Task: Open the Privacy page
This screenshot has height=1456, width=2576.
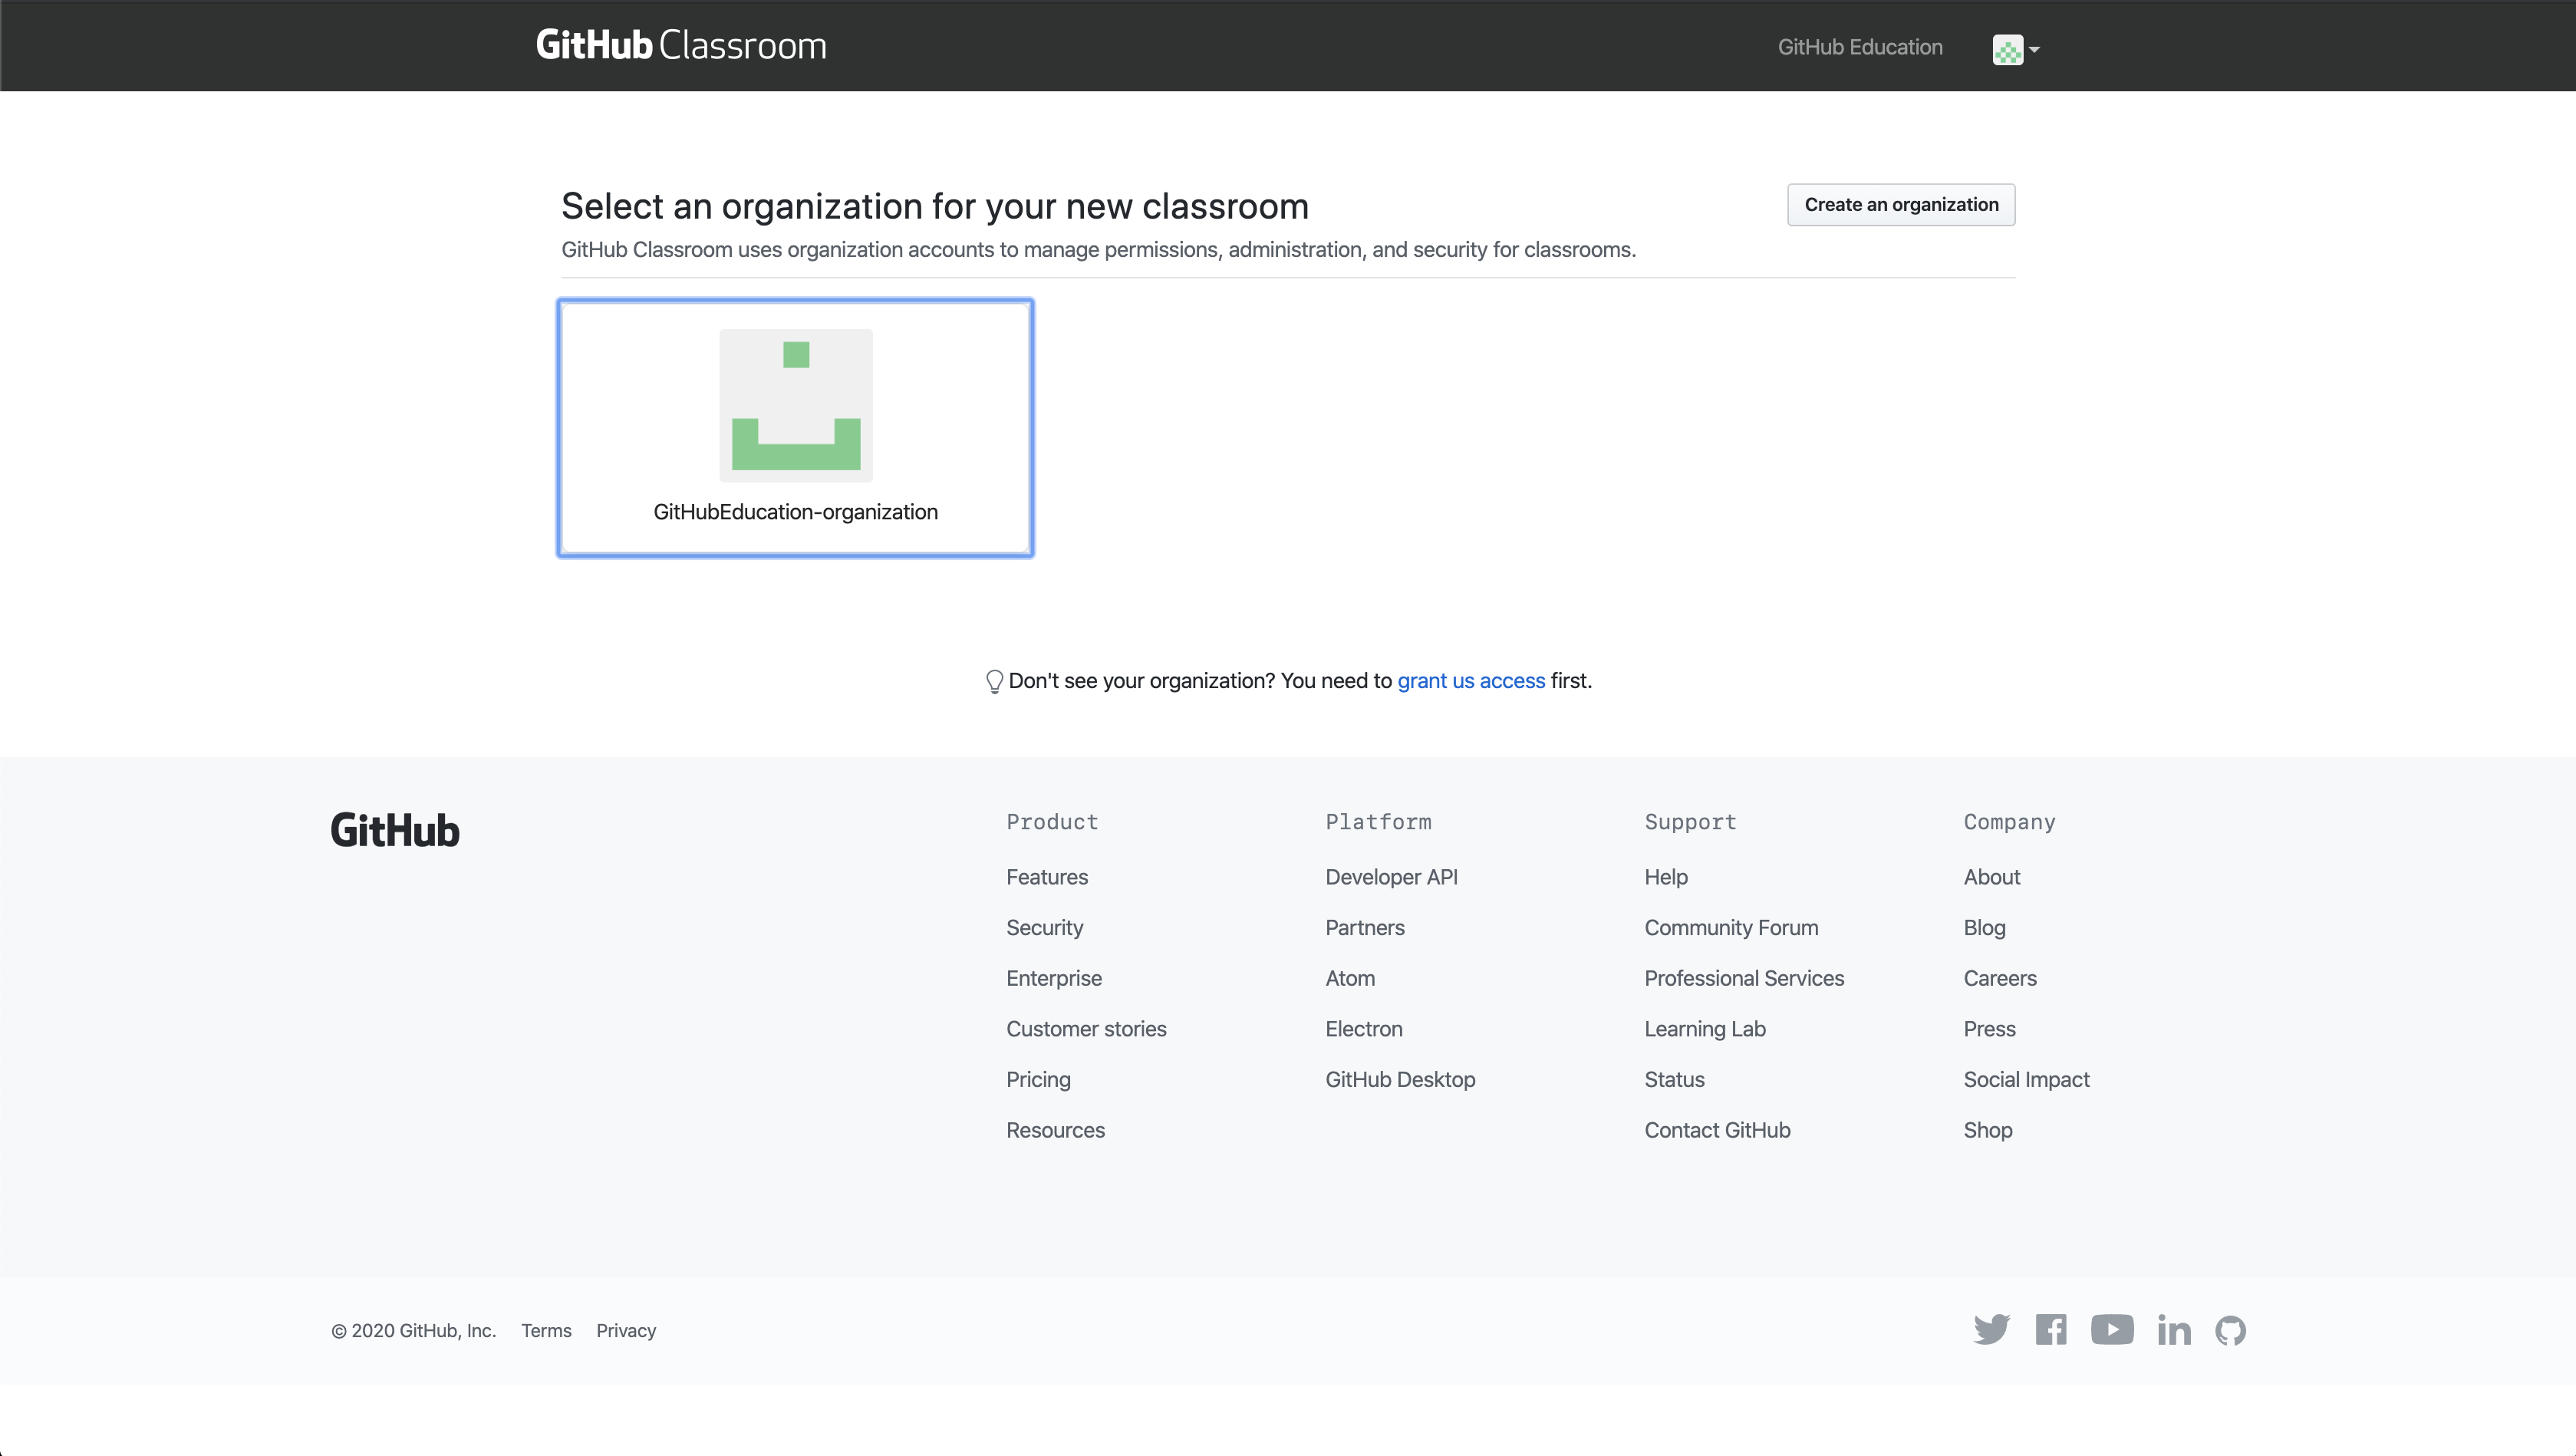Action: (x=626, y=1331)
